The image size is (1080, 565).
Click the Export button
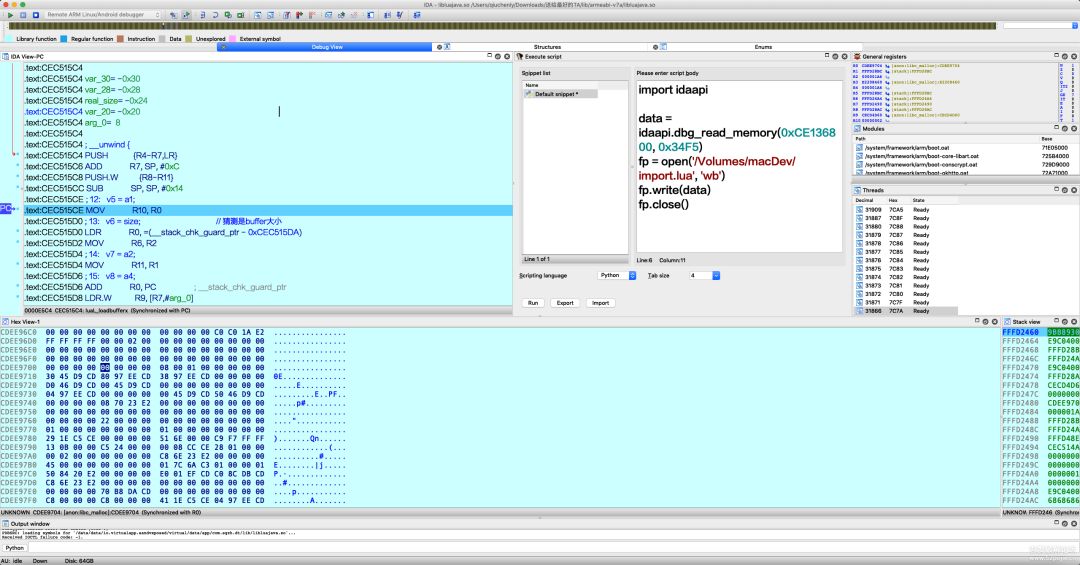point(565,302)
